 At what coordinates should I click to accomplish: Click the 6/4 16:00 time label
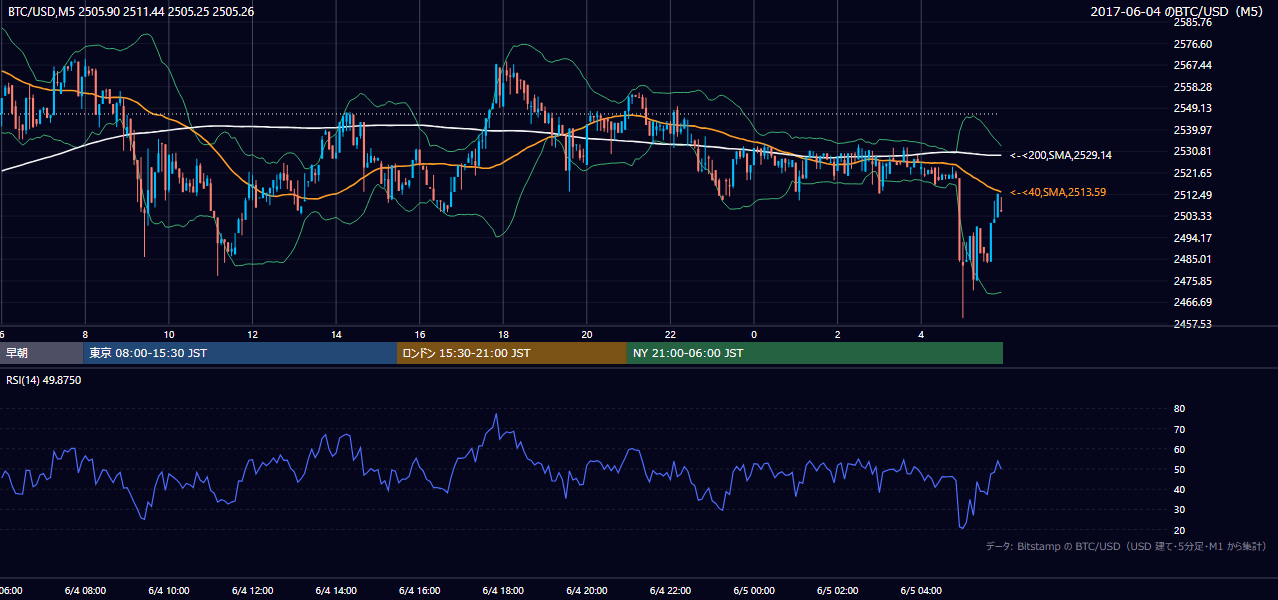click(420, 591)
